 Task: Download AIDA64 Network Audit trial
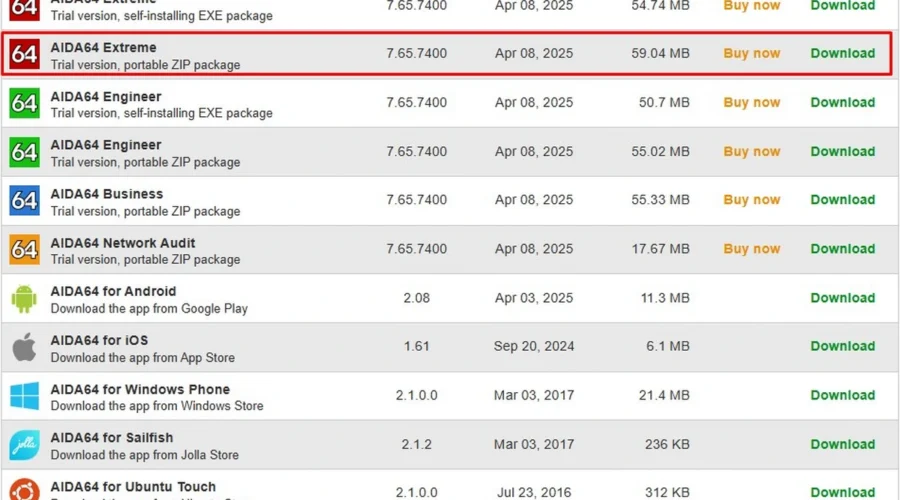(x=842, y=249)
